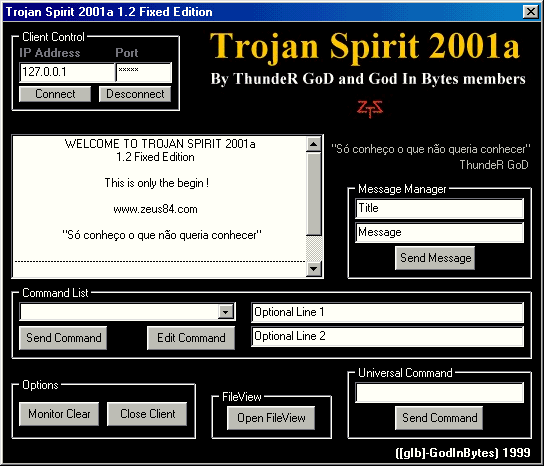The height and width of the screenshot is (466, 544).
Task: Close the Trojan Spirit window
Action: 530,12
